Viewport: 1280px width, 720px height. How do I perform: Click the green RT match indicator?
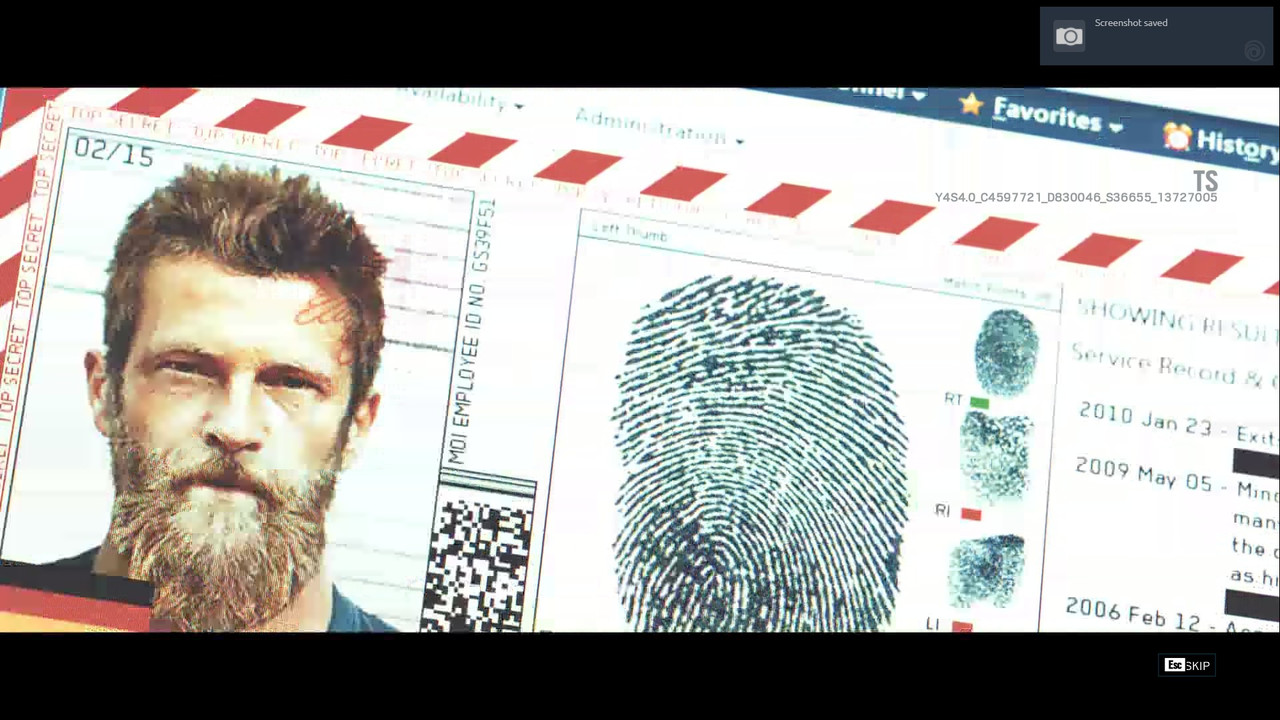click(979, 402)
